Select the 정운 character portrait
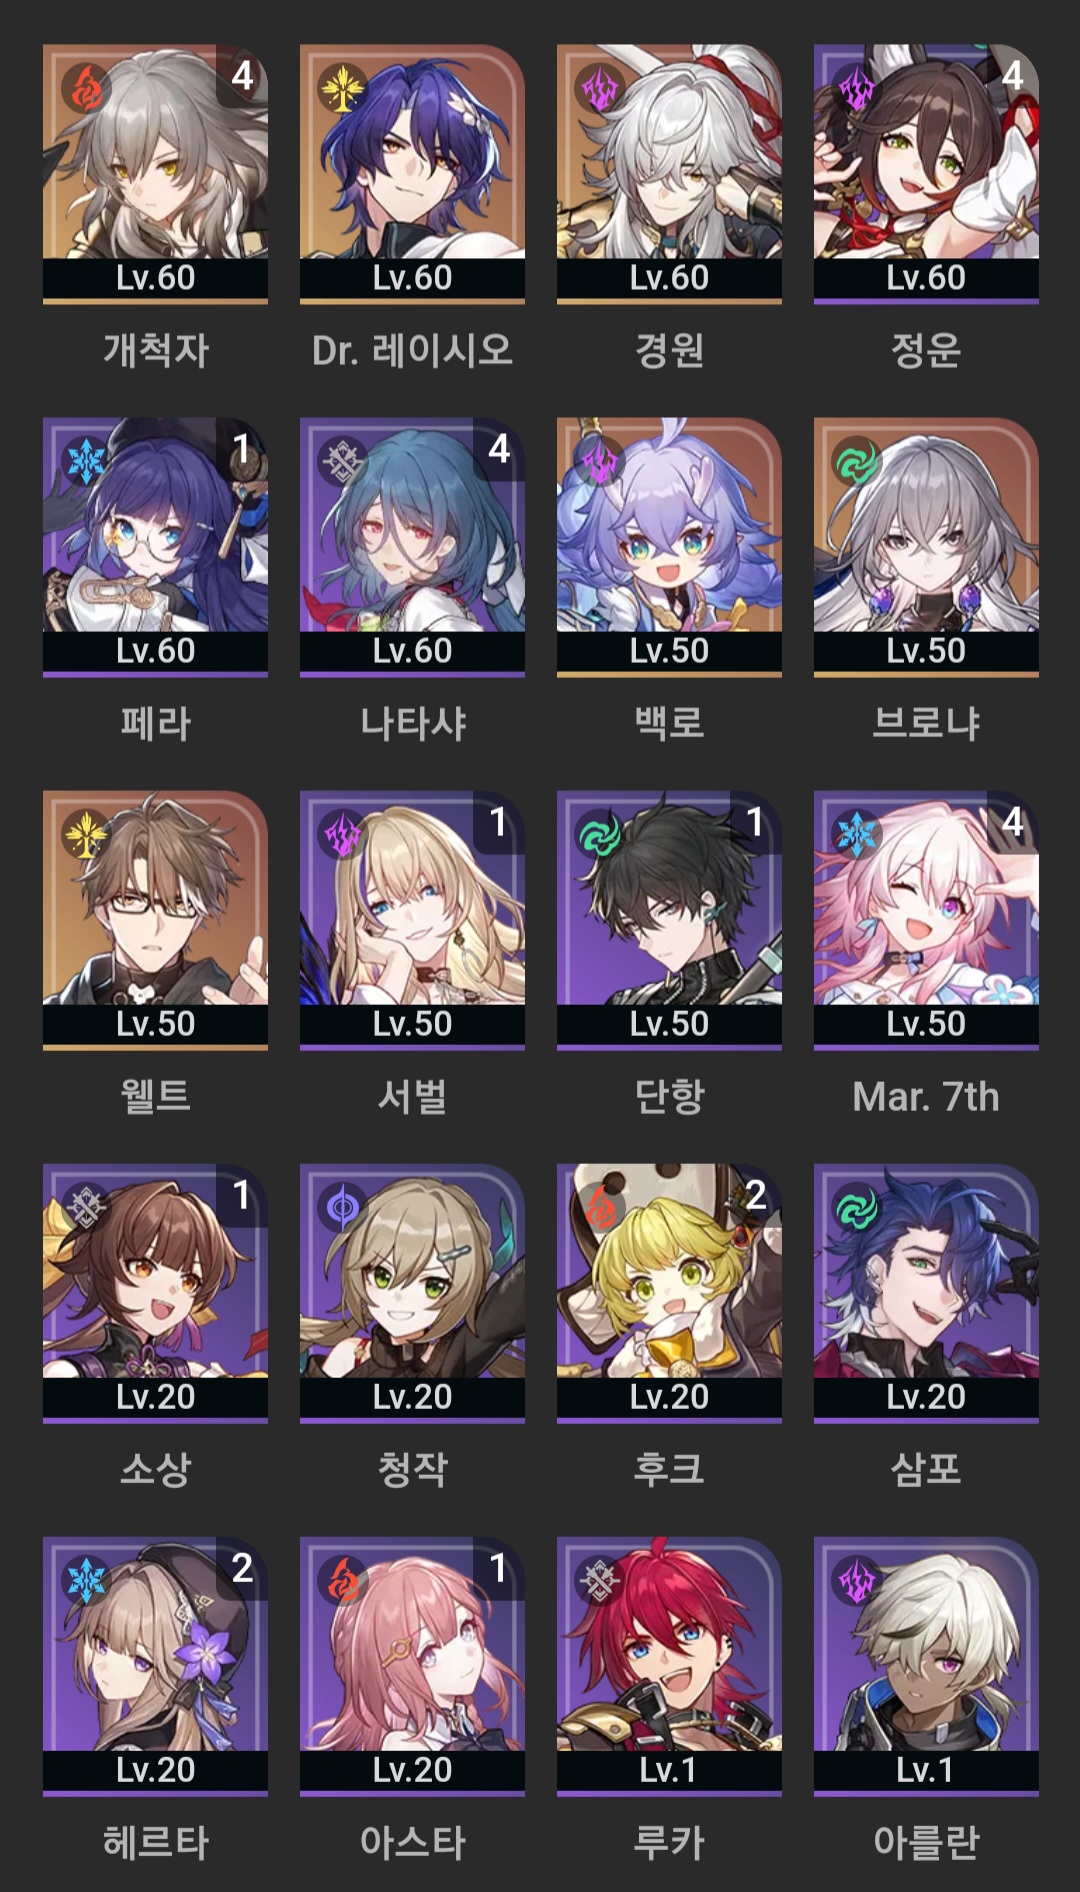 (926, 173)
